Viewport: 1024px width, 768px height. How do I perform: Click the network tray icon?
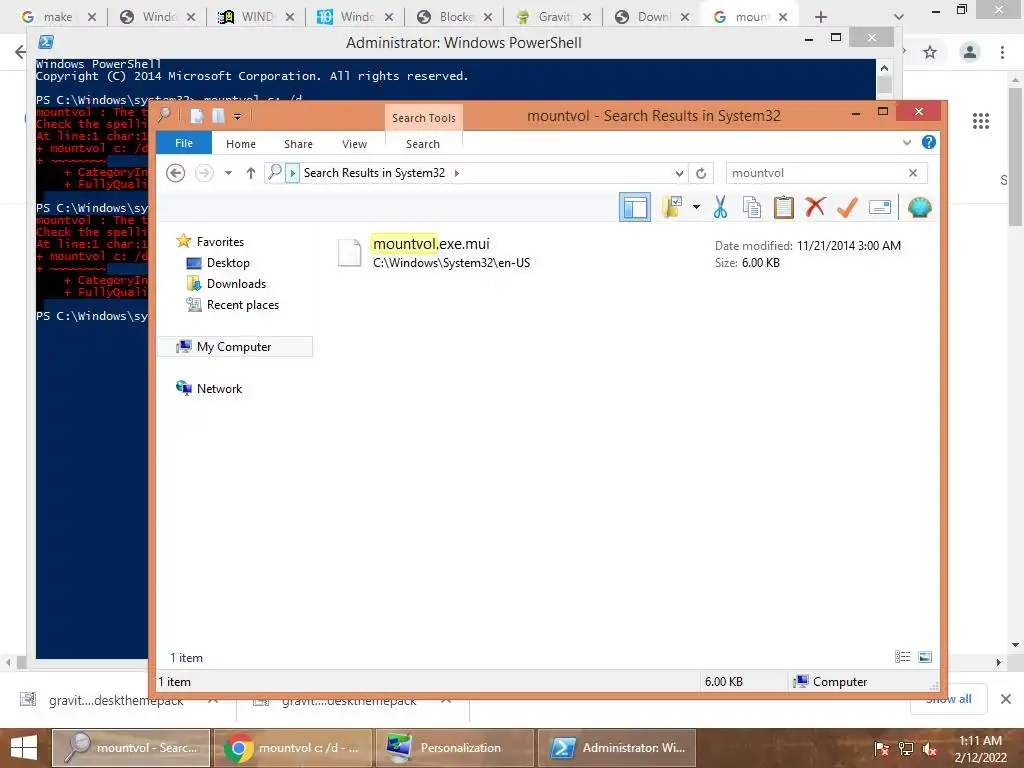pos(906,748)
